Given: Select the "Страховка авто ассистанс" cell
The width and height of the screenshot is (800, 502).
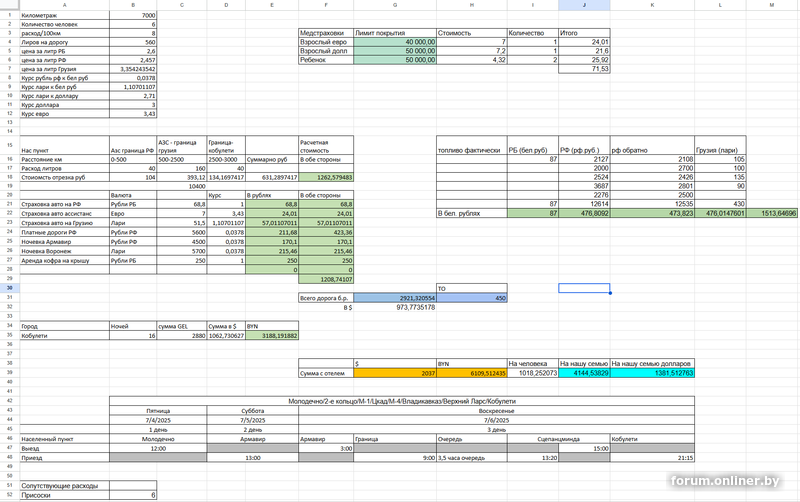Looking at the screenshot, I should click(64, 214).
